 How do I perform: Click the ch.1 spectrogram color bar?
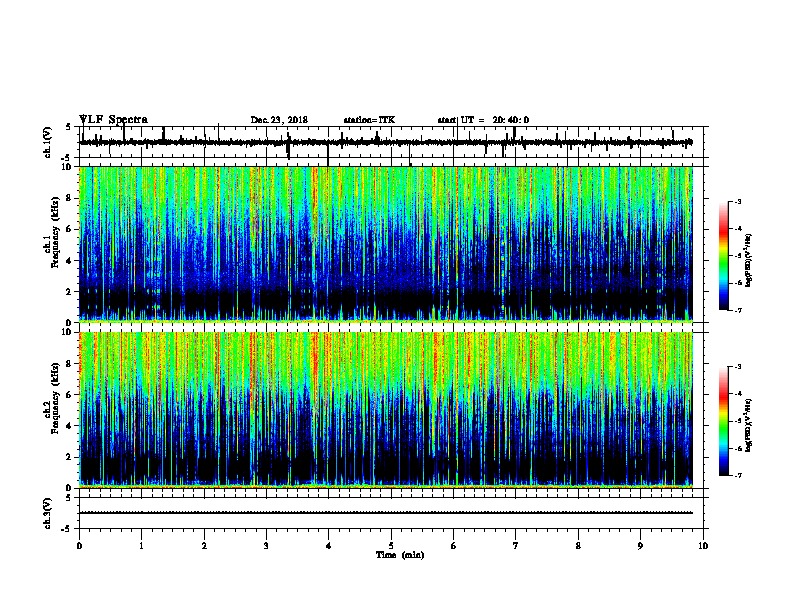click(724, 256)
